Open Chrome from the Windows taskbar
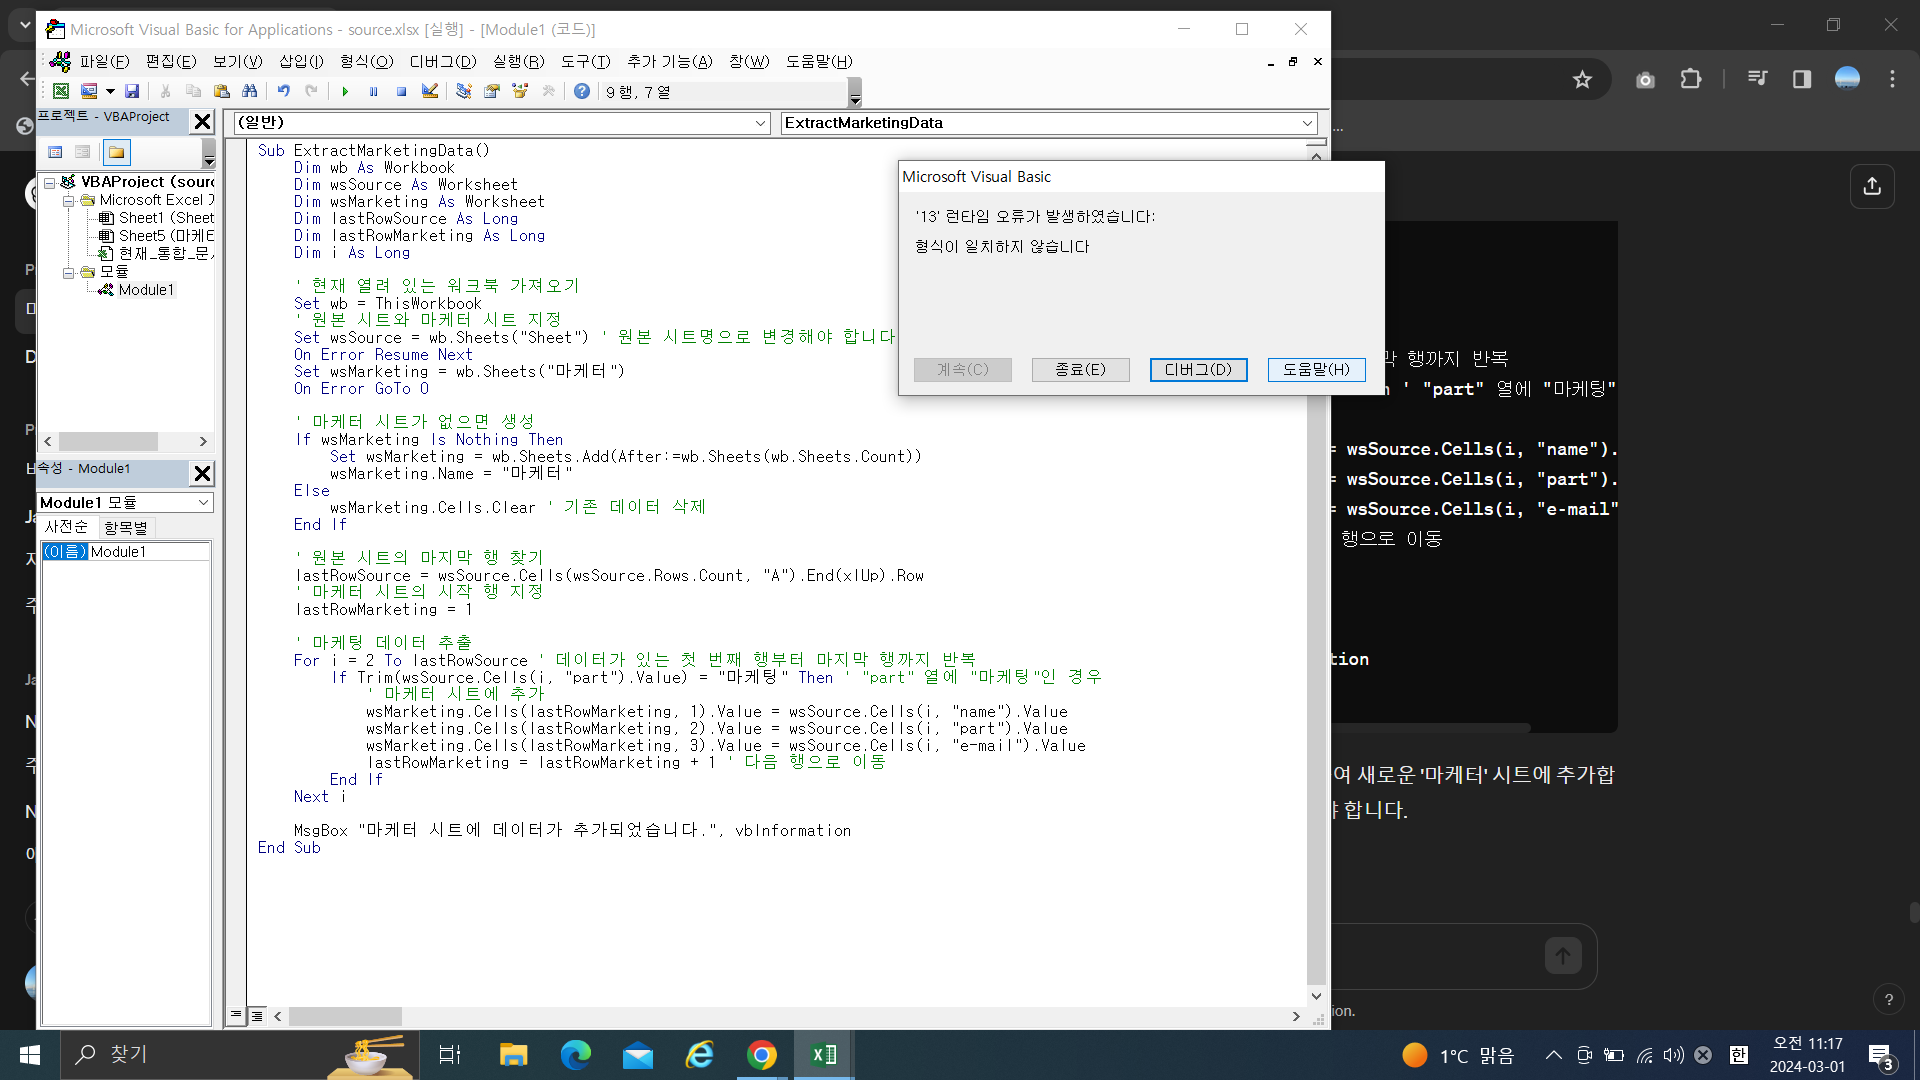 click(x=762, y=1055)
